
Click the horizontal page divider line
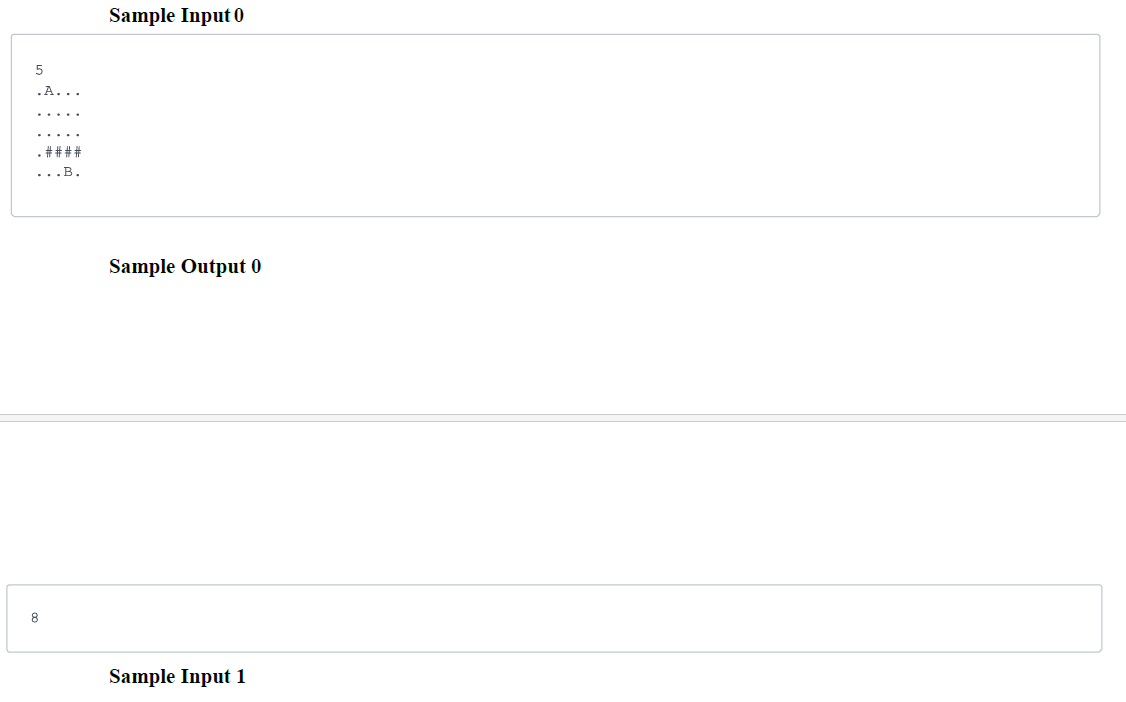click(563, 418)
